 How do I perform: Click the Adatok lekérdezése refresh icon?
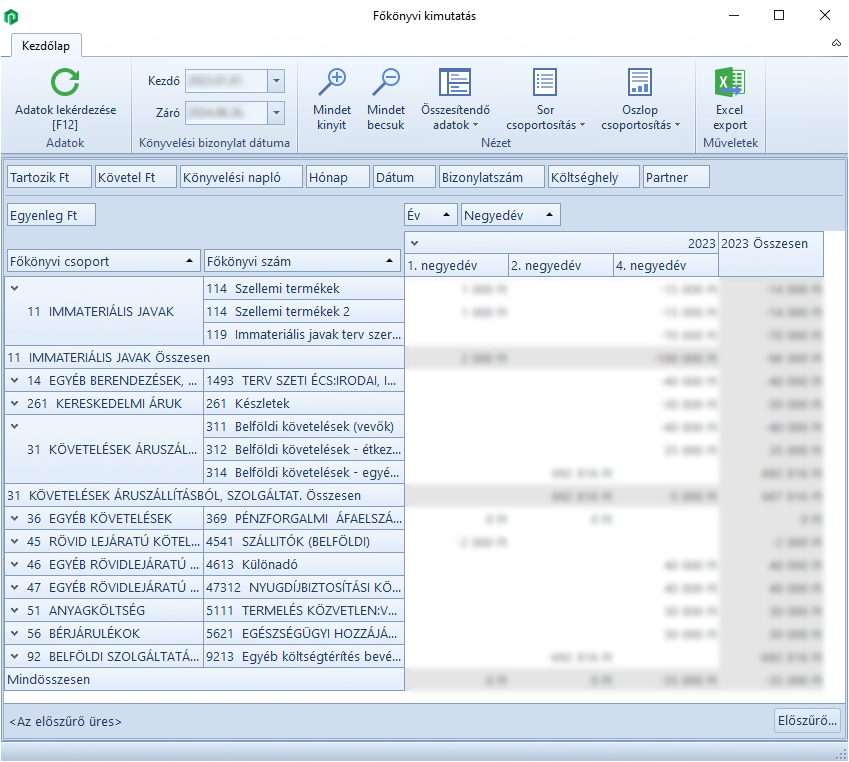(65, 83)
